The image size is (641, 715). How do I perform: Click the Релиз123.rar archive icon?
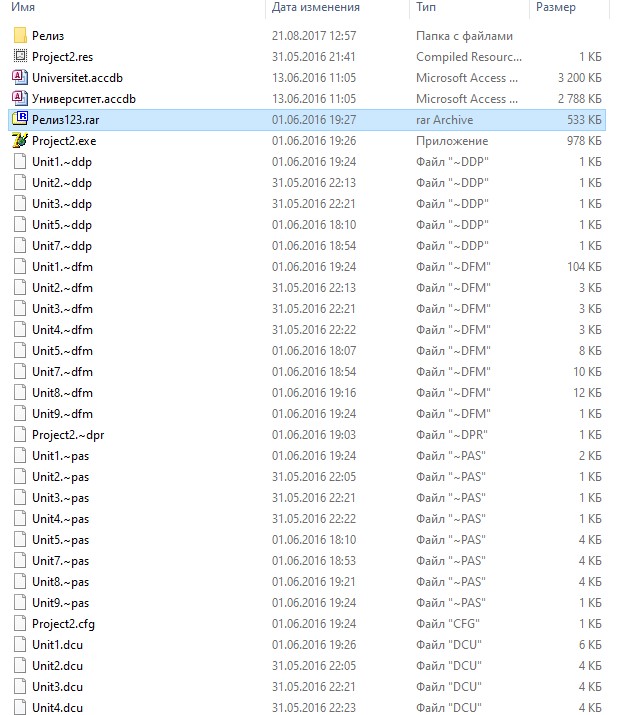coord(20,120)
